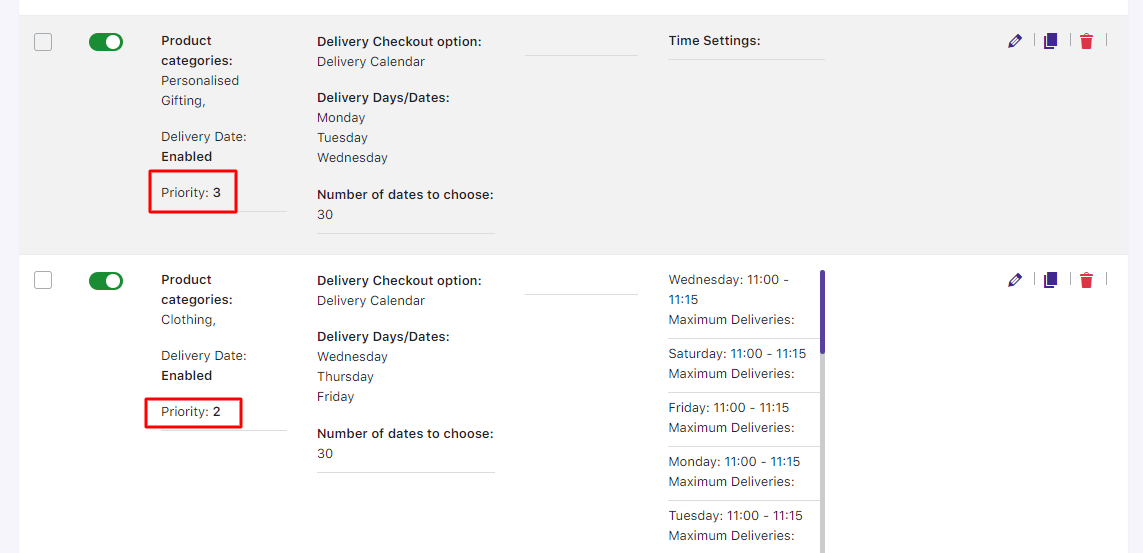The height and width of the screenshot is (553, 1143).
Task: Duplicate the Personalised Gifting delivery rule
Action: point(1050,41)
